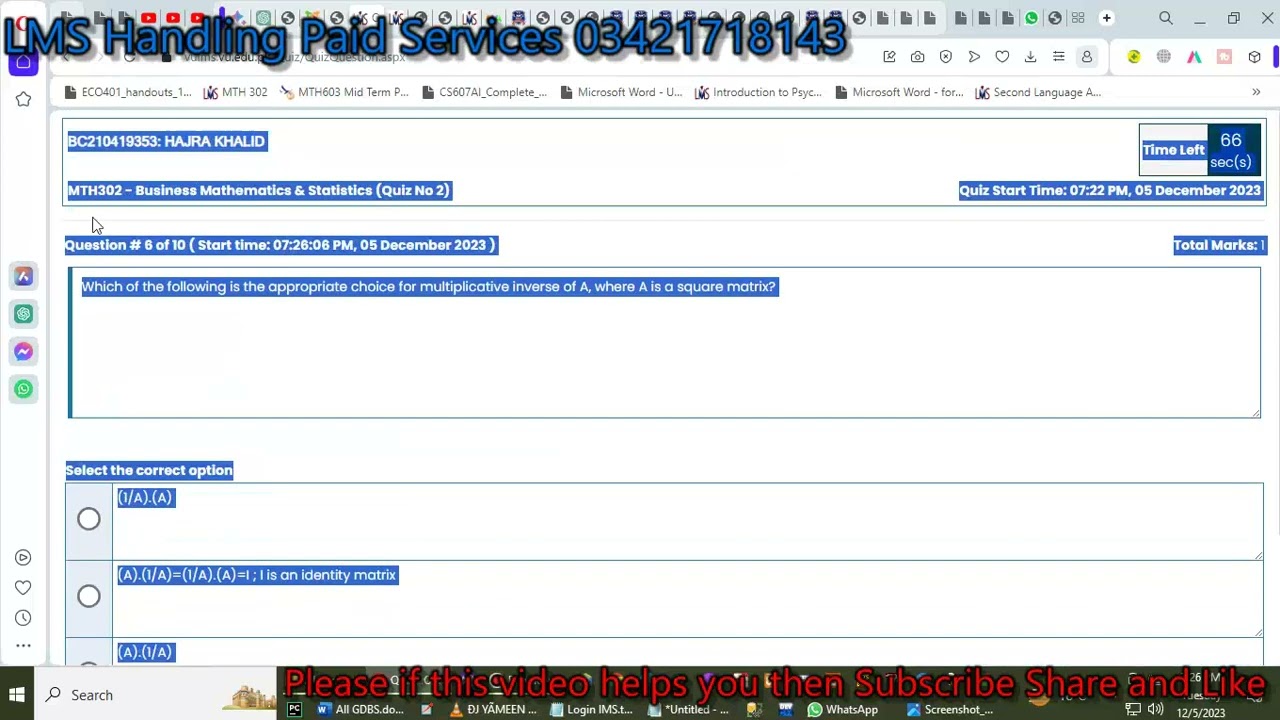The width and height of the screenshot is (1280, 720).
Task: Open the Aria AI sidebar icon
Action: 24,276
